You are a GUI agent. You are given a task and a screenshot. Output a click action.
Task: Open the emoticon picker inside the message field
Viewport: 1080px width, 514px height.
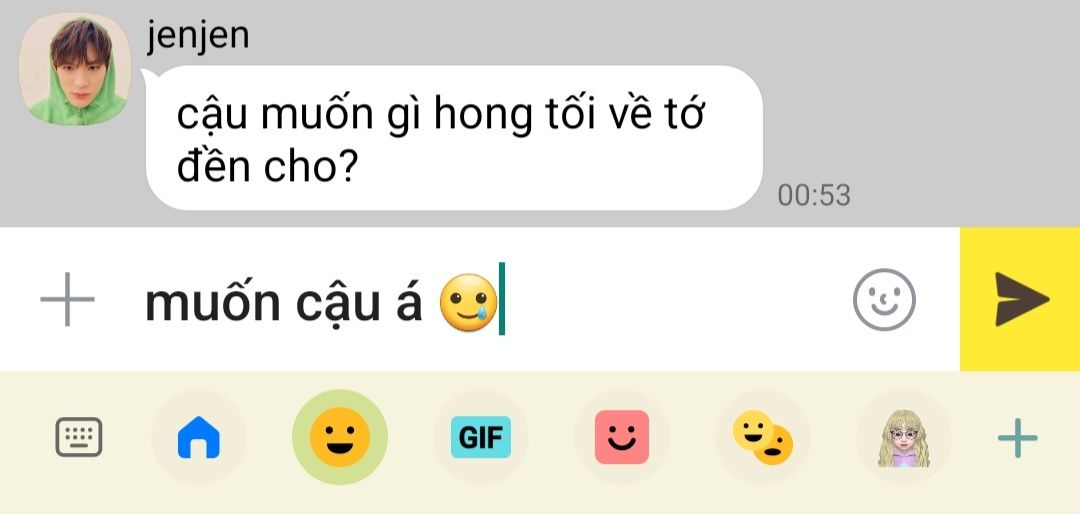[884, 300]
